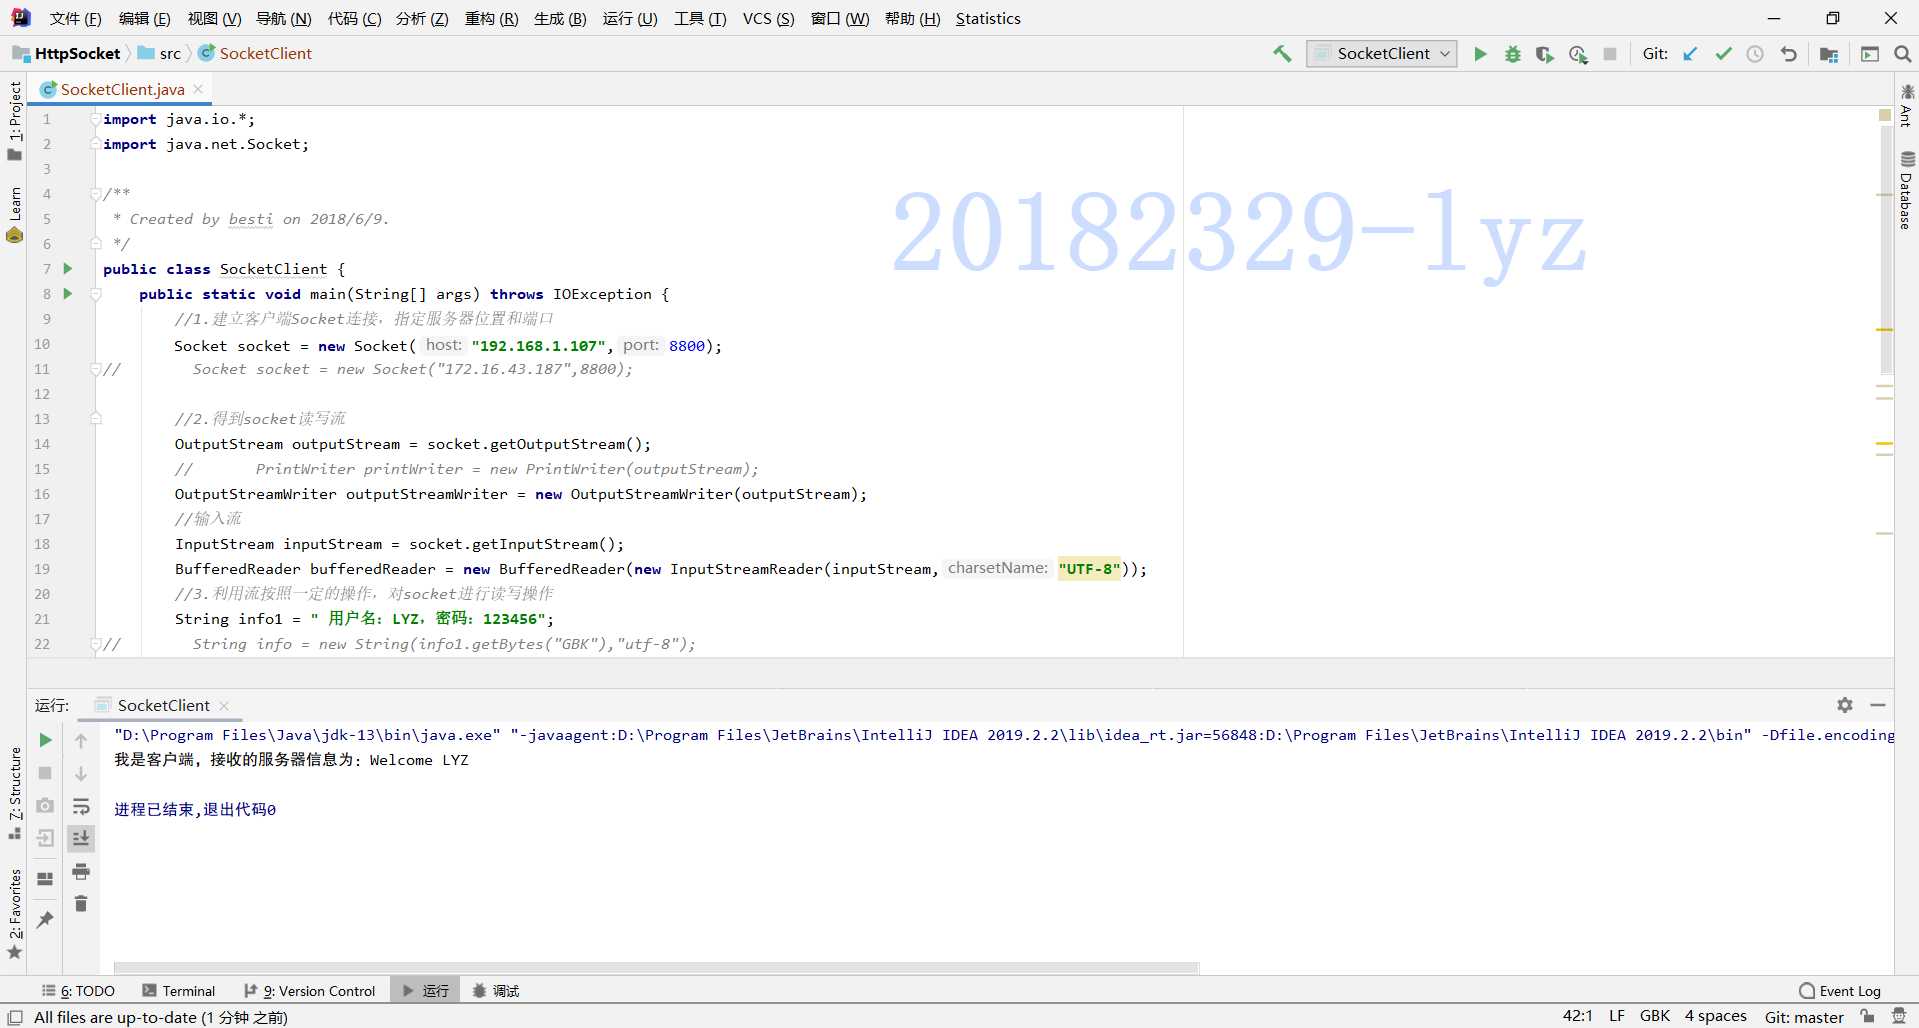The width and height of the screenshot is (1919, 1028).
Task: Run SocketClient with the green play button
Action: 1480,54
